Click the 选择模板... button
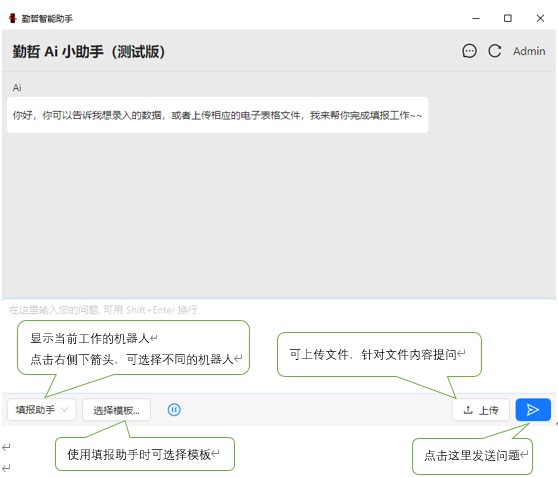558x477 pixels. pyautogui.click(x=116, y=410)
